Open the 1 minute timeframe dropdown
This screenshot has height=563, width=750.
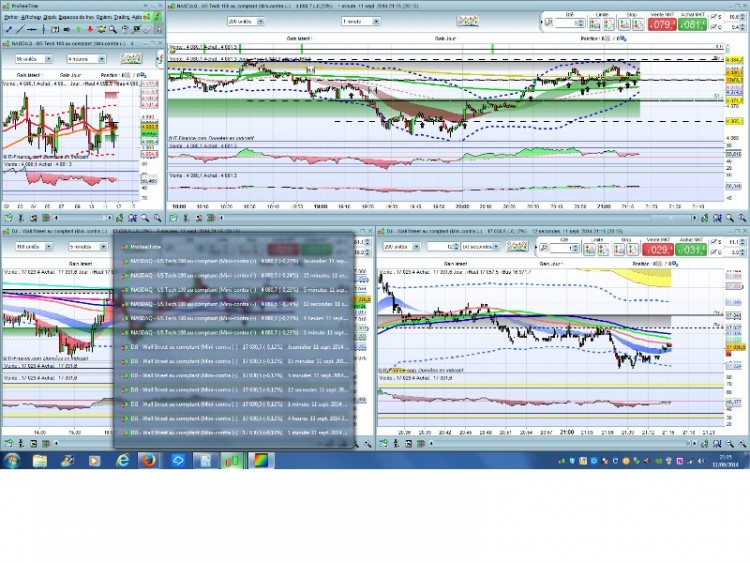pyautogui.click(x=361, y=22)
